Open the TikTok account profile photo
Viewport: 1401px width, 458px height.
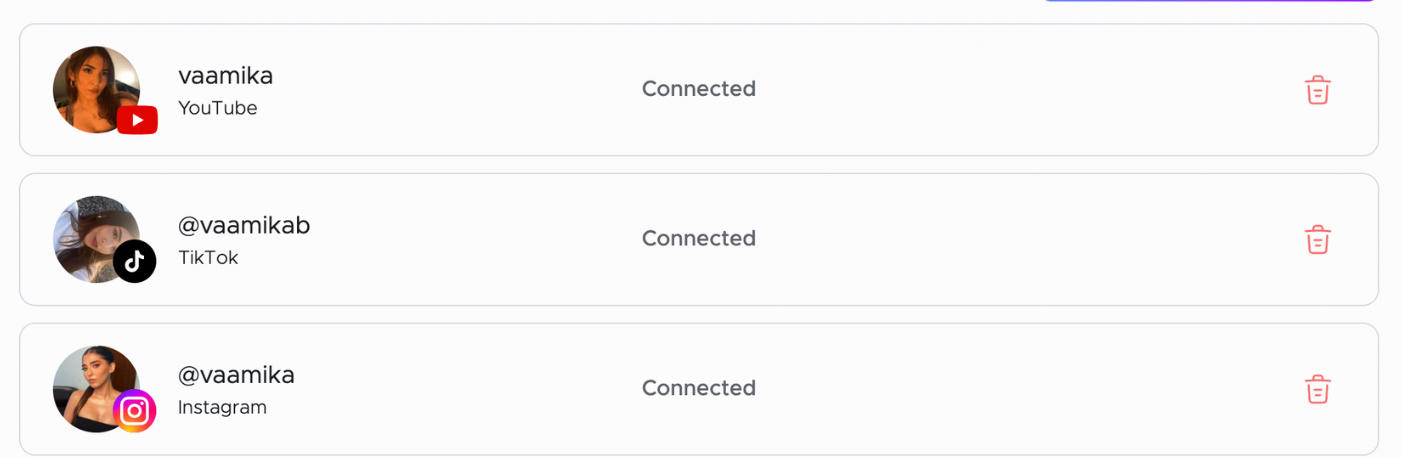point(96,239)
